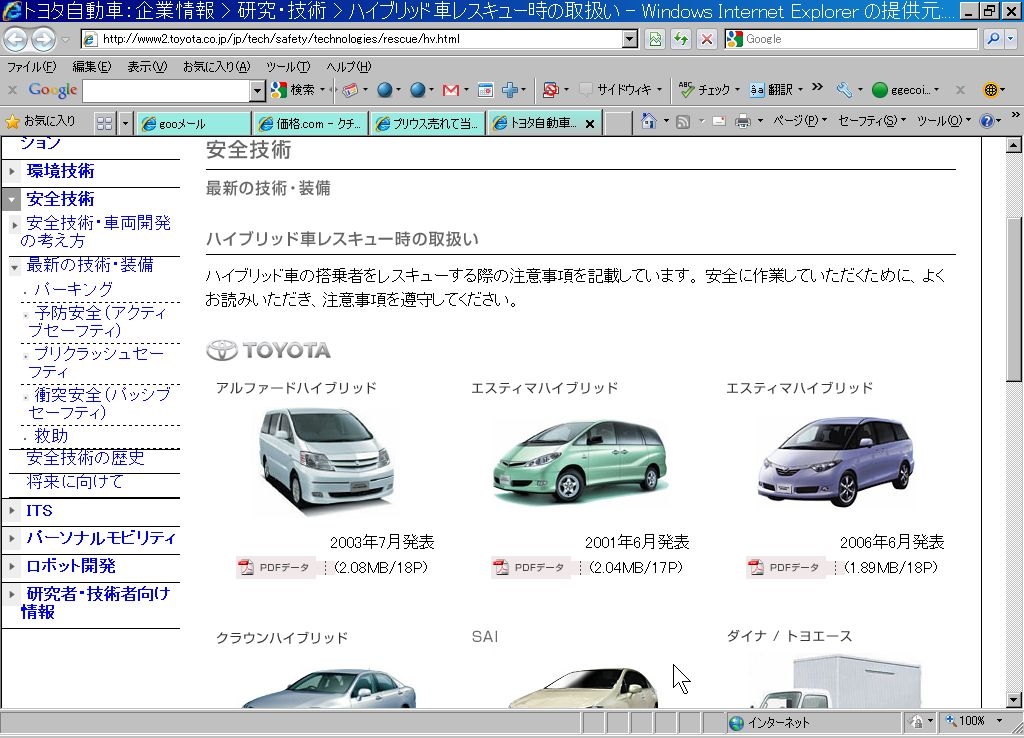
Task: Open the wrench toolbar settings icon
Action: [x=844, y=90]
